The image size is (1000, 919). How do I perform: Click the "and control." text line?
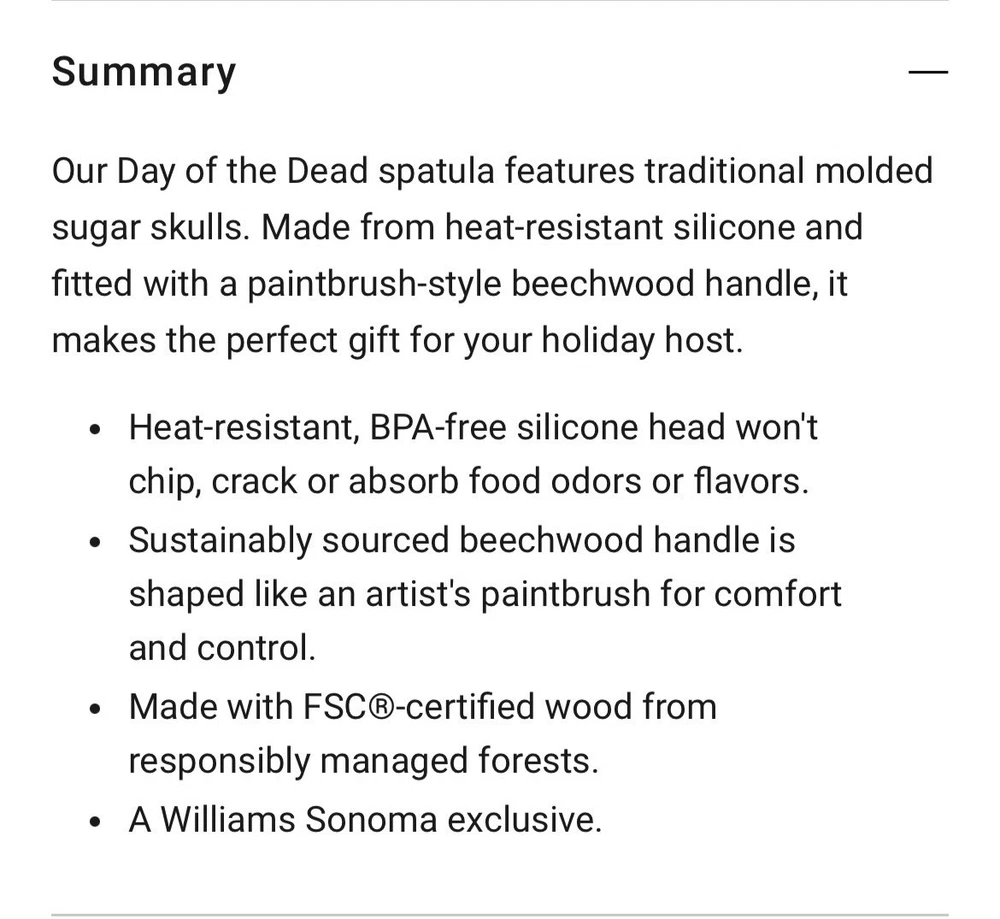click(x=222, y=648)
